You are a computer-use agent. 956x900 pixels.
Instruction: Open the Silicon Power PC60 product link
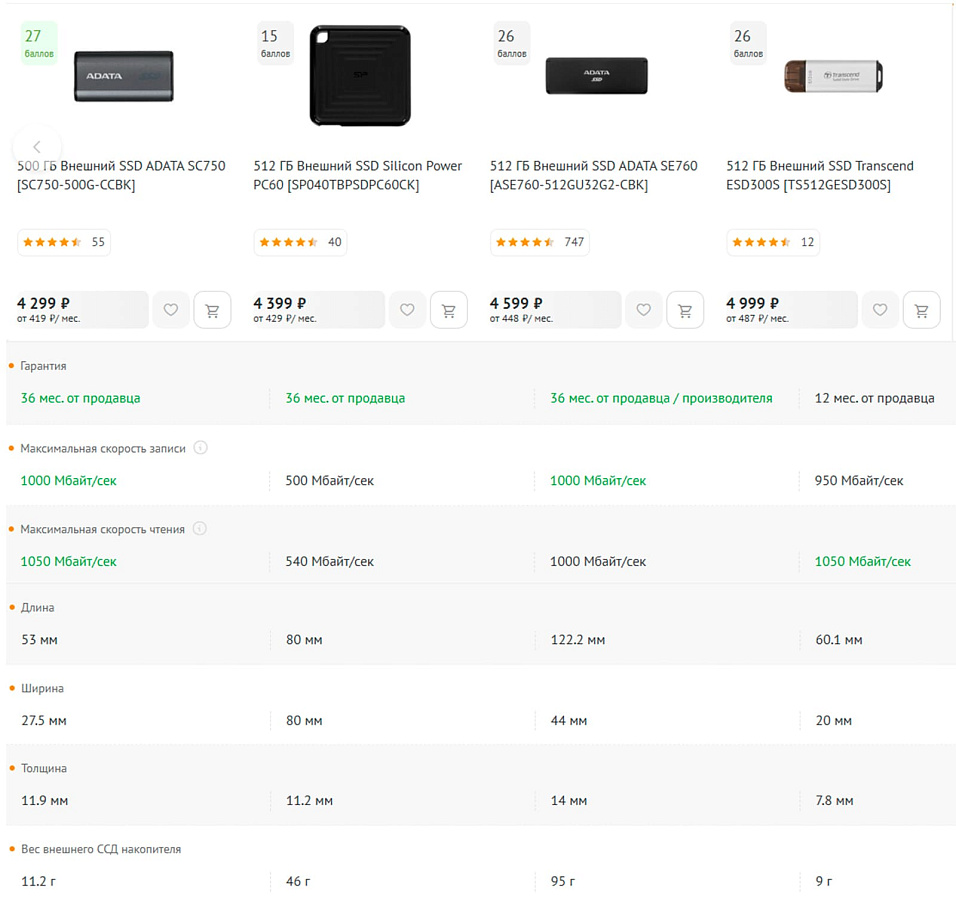(357, 175)
